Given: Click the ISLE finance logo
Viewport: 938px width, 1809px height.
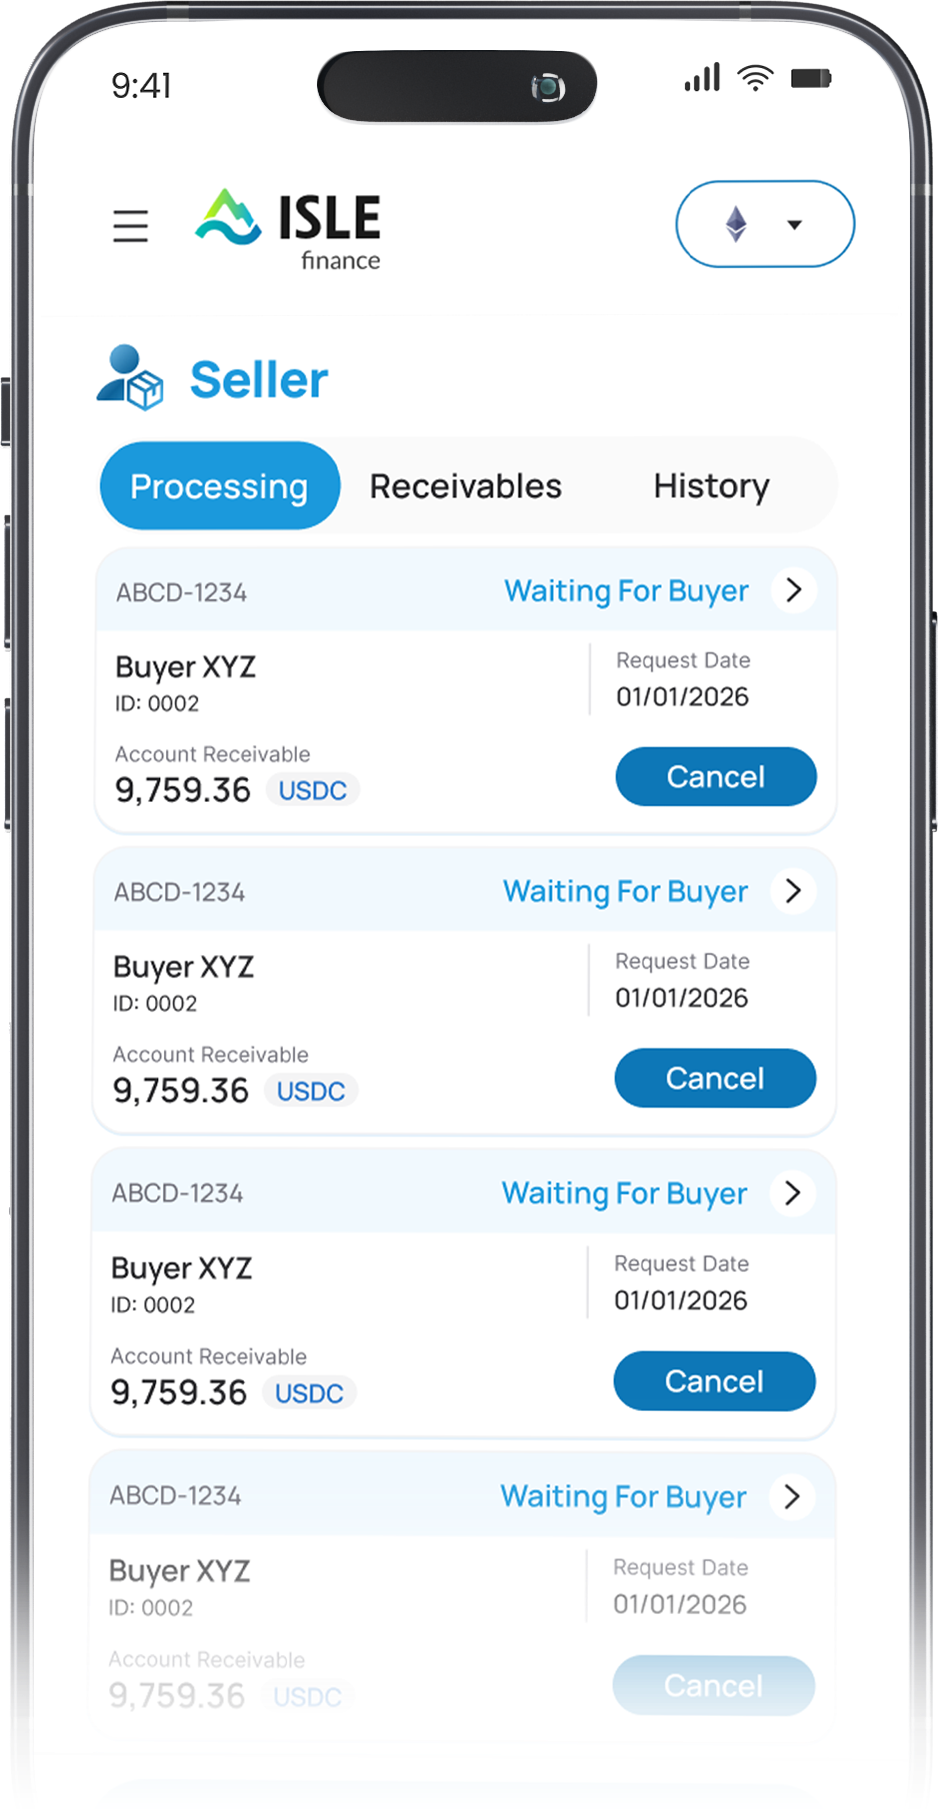Looking at the screenshot, I should point(289,227).
